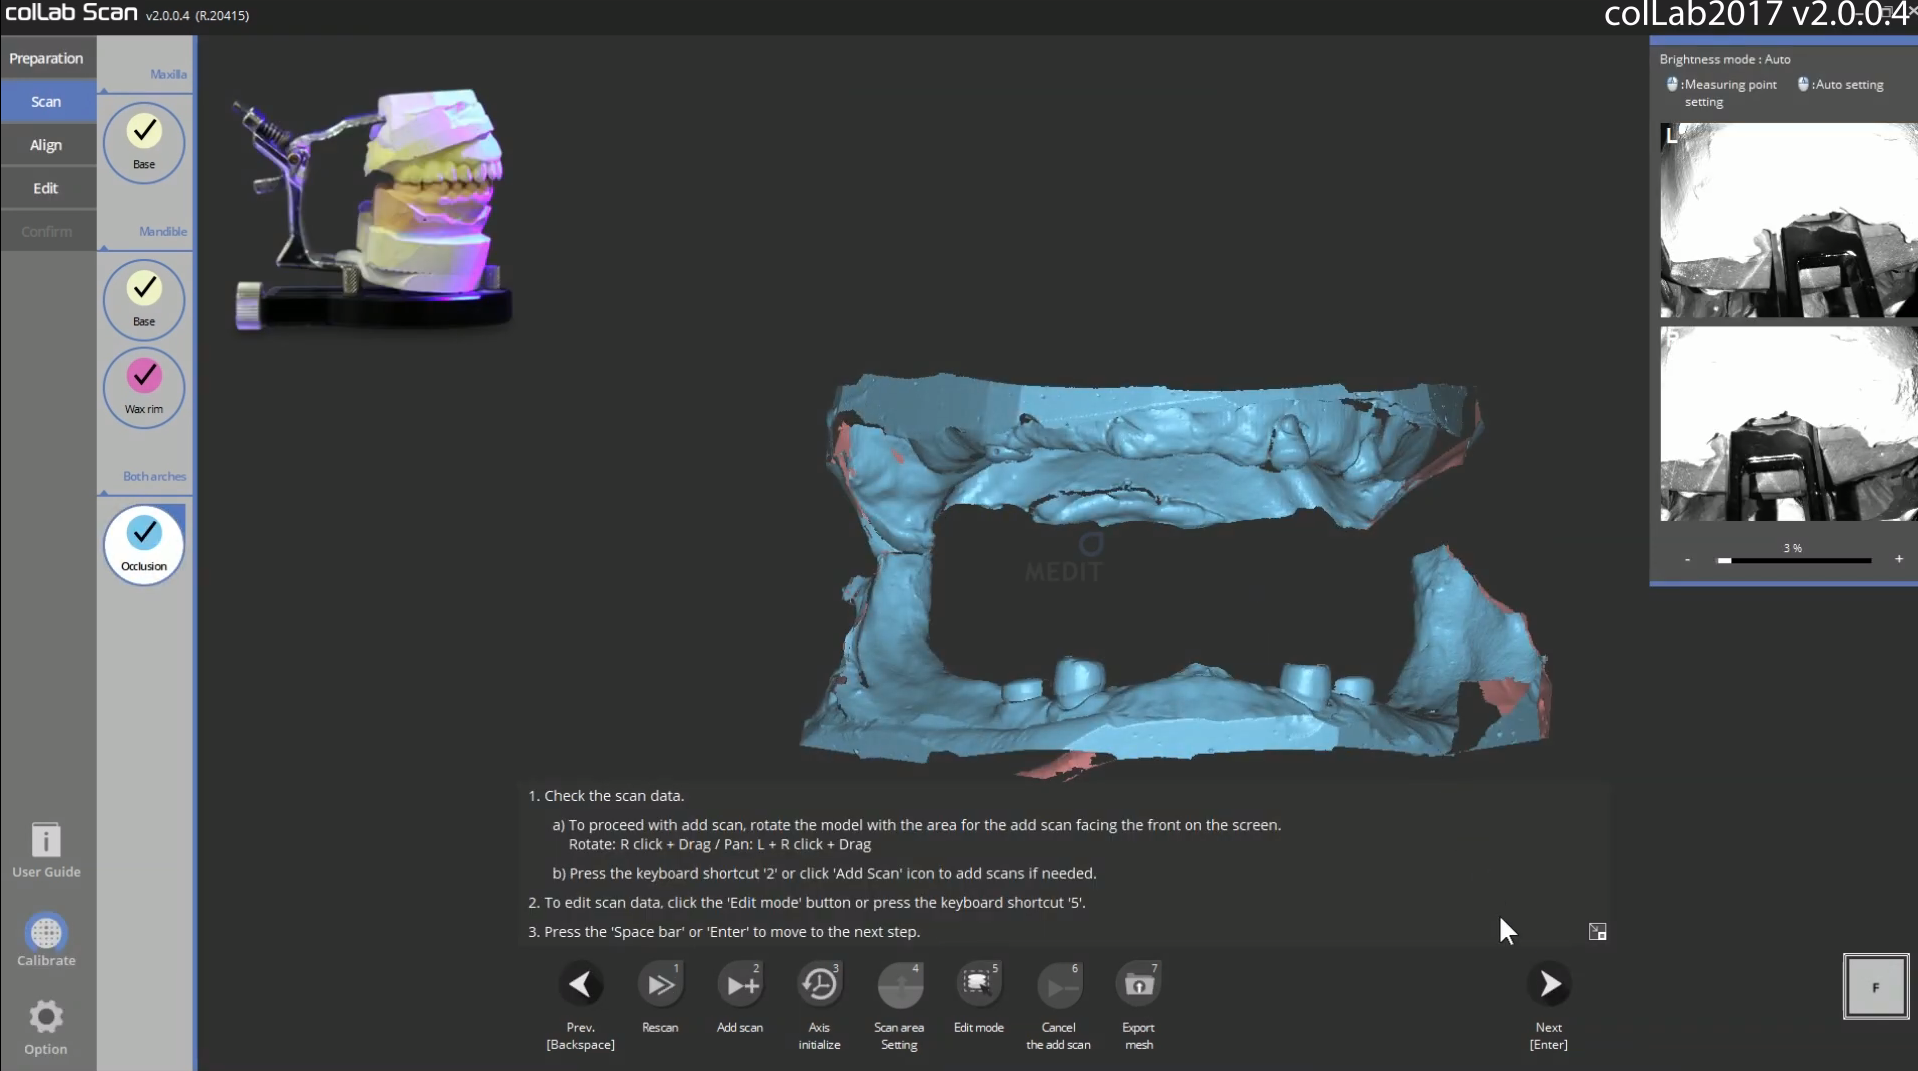Adjust the brightness slider track

1794,561
